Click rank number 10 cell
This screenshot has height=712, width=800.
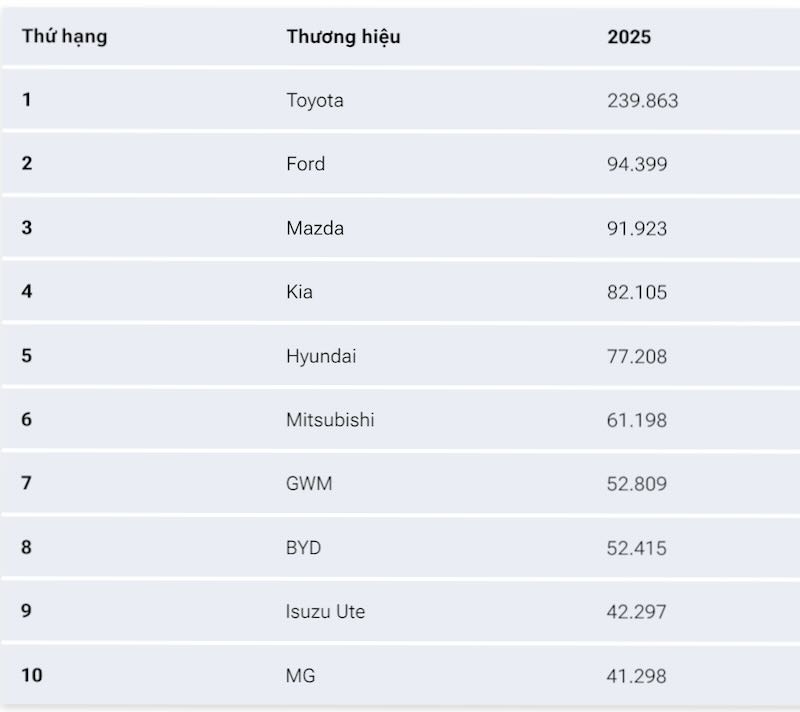tap(32, 676)
